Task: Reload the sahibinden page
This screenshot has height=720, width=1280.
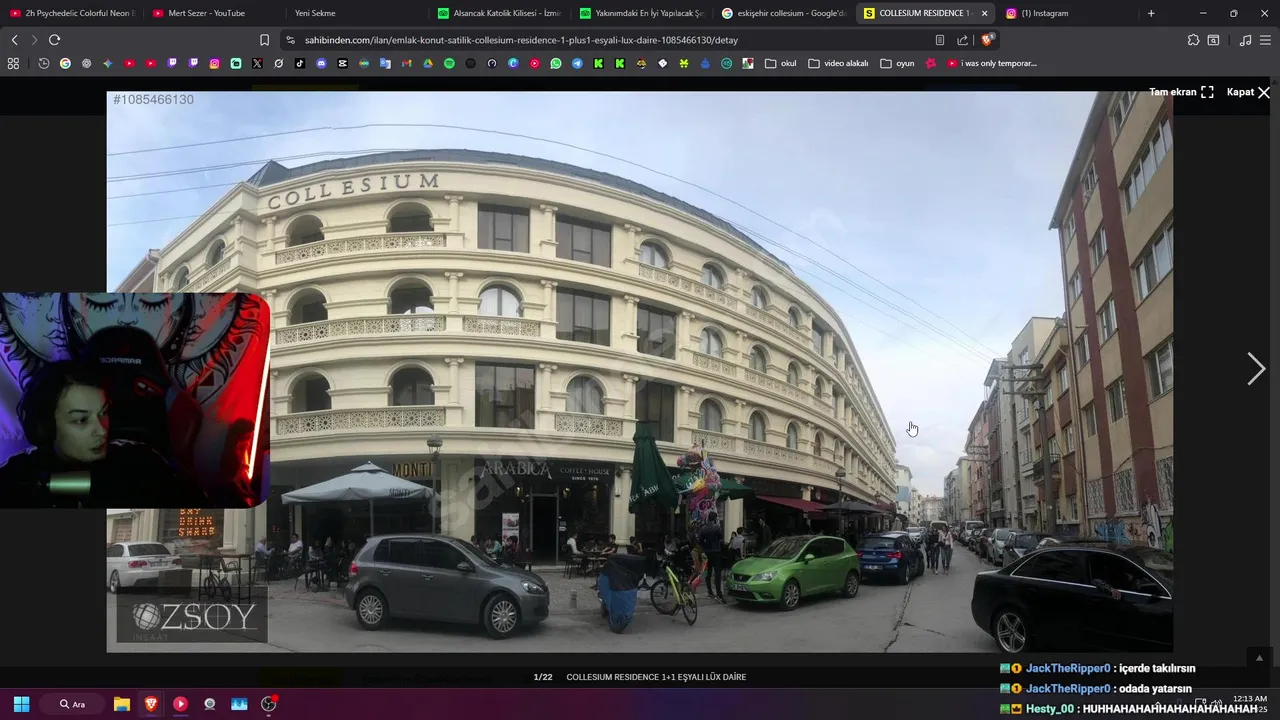Action: point(54,40)
